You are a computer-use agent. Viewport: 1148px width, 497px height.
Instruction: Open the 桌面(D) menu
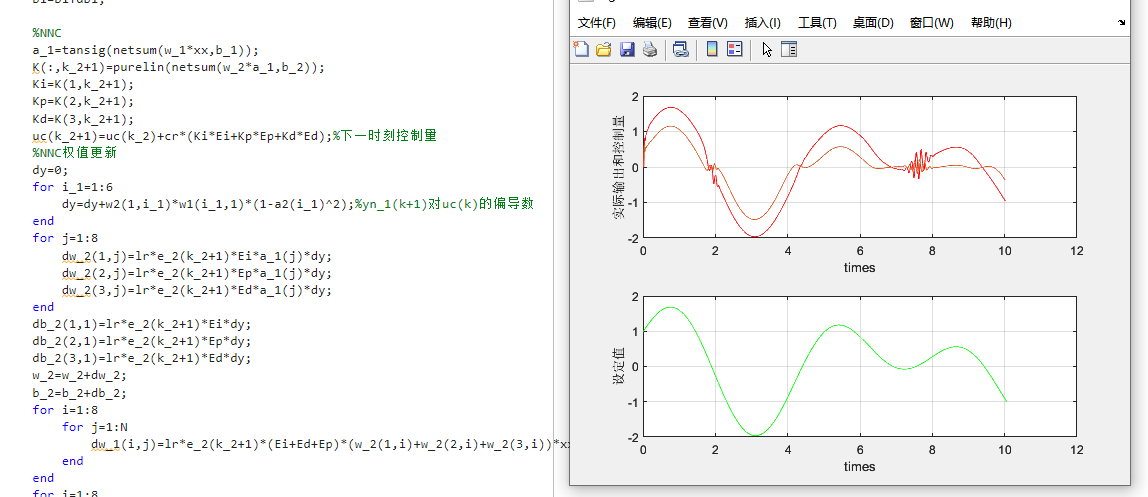click(x=873, y=23)
